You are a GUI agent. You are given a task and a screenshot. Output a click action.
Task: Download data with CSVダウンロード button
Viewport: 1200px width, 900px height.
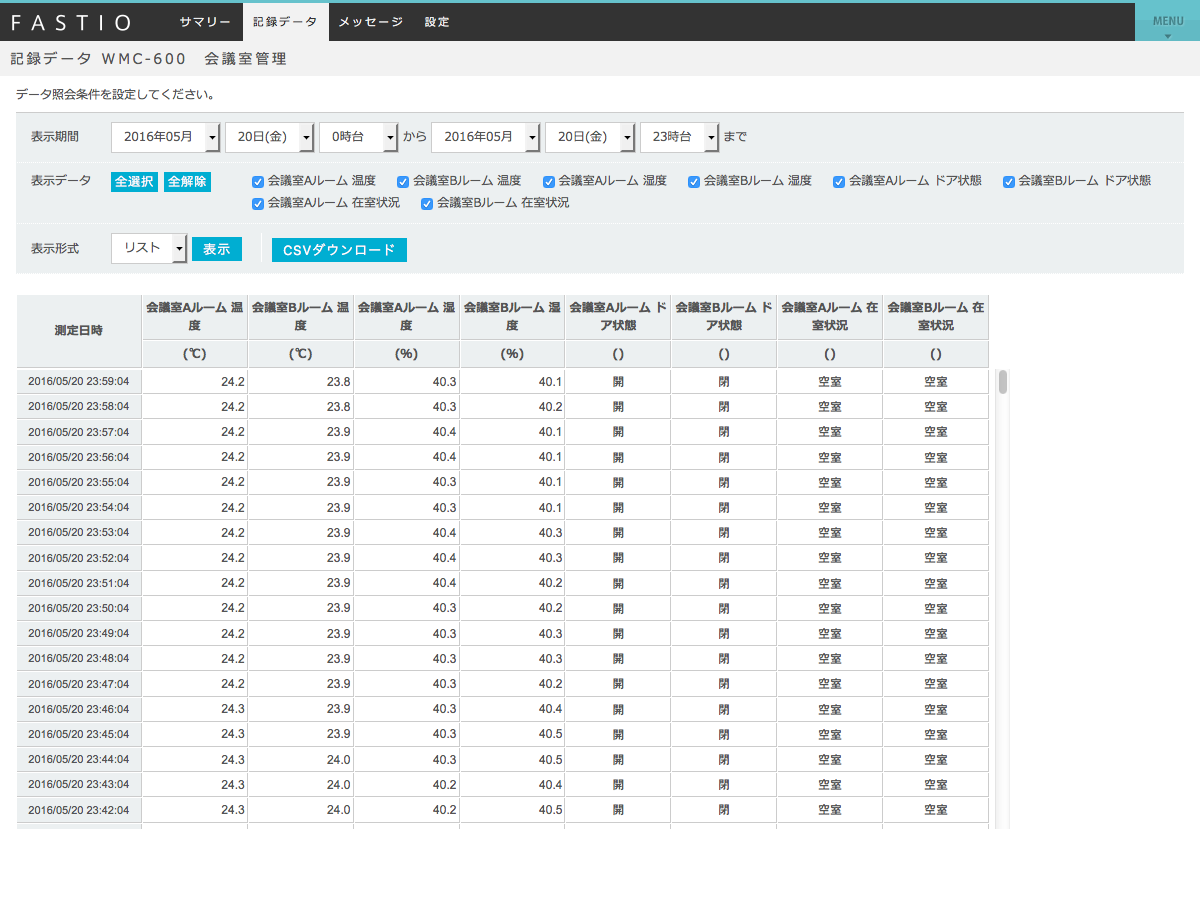click(339, 250)
